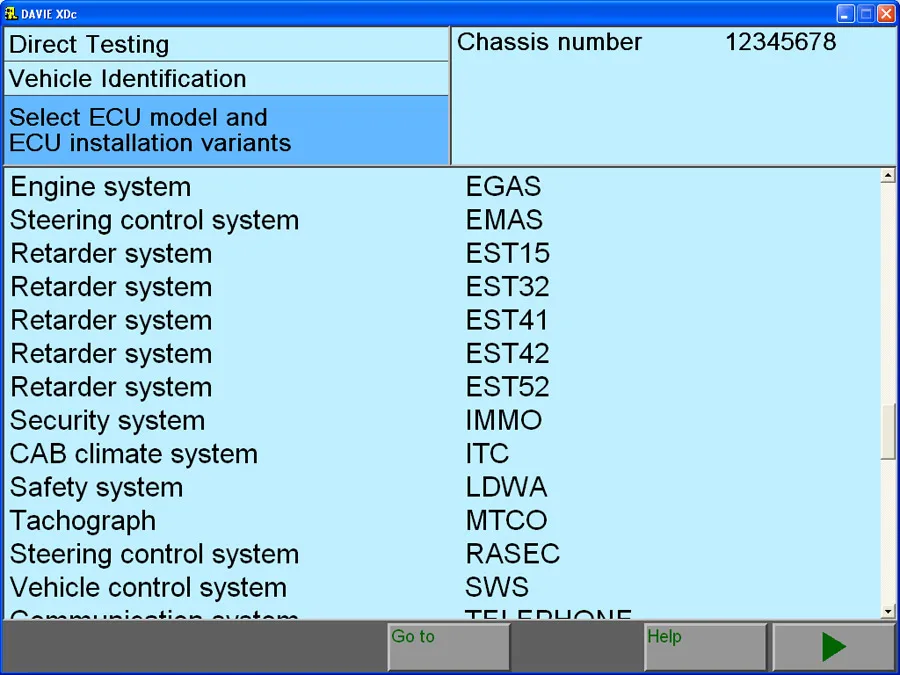The height and width of the screenshot is (675, 900).
Task: Click the green play arrow button
Action: (834, 647)
